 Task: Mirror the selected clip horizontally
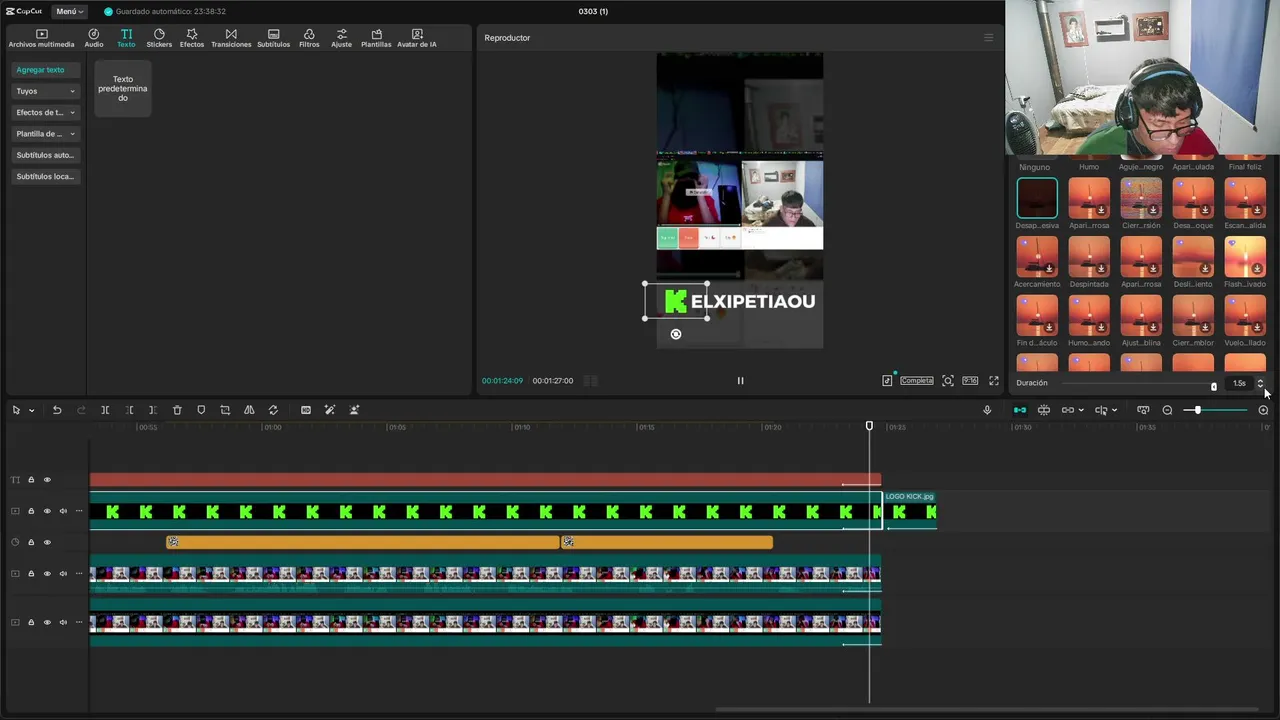[249, 410]
